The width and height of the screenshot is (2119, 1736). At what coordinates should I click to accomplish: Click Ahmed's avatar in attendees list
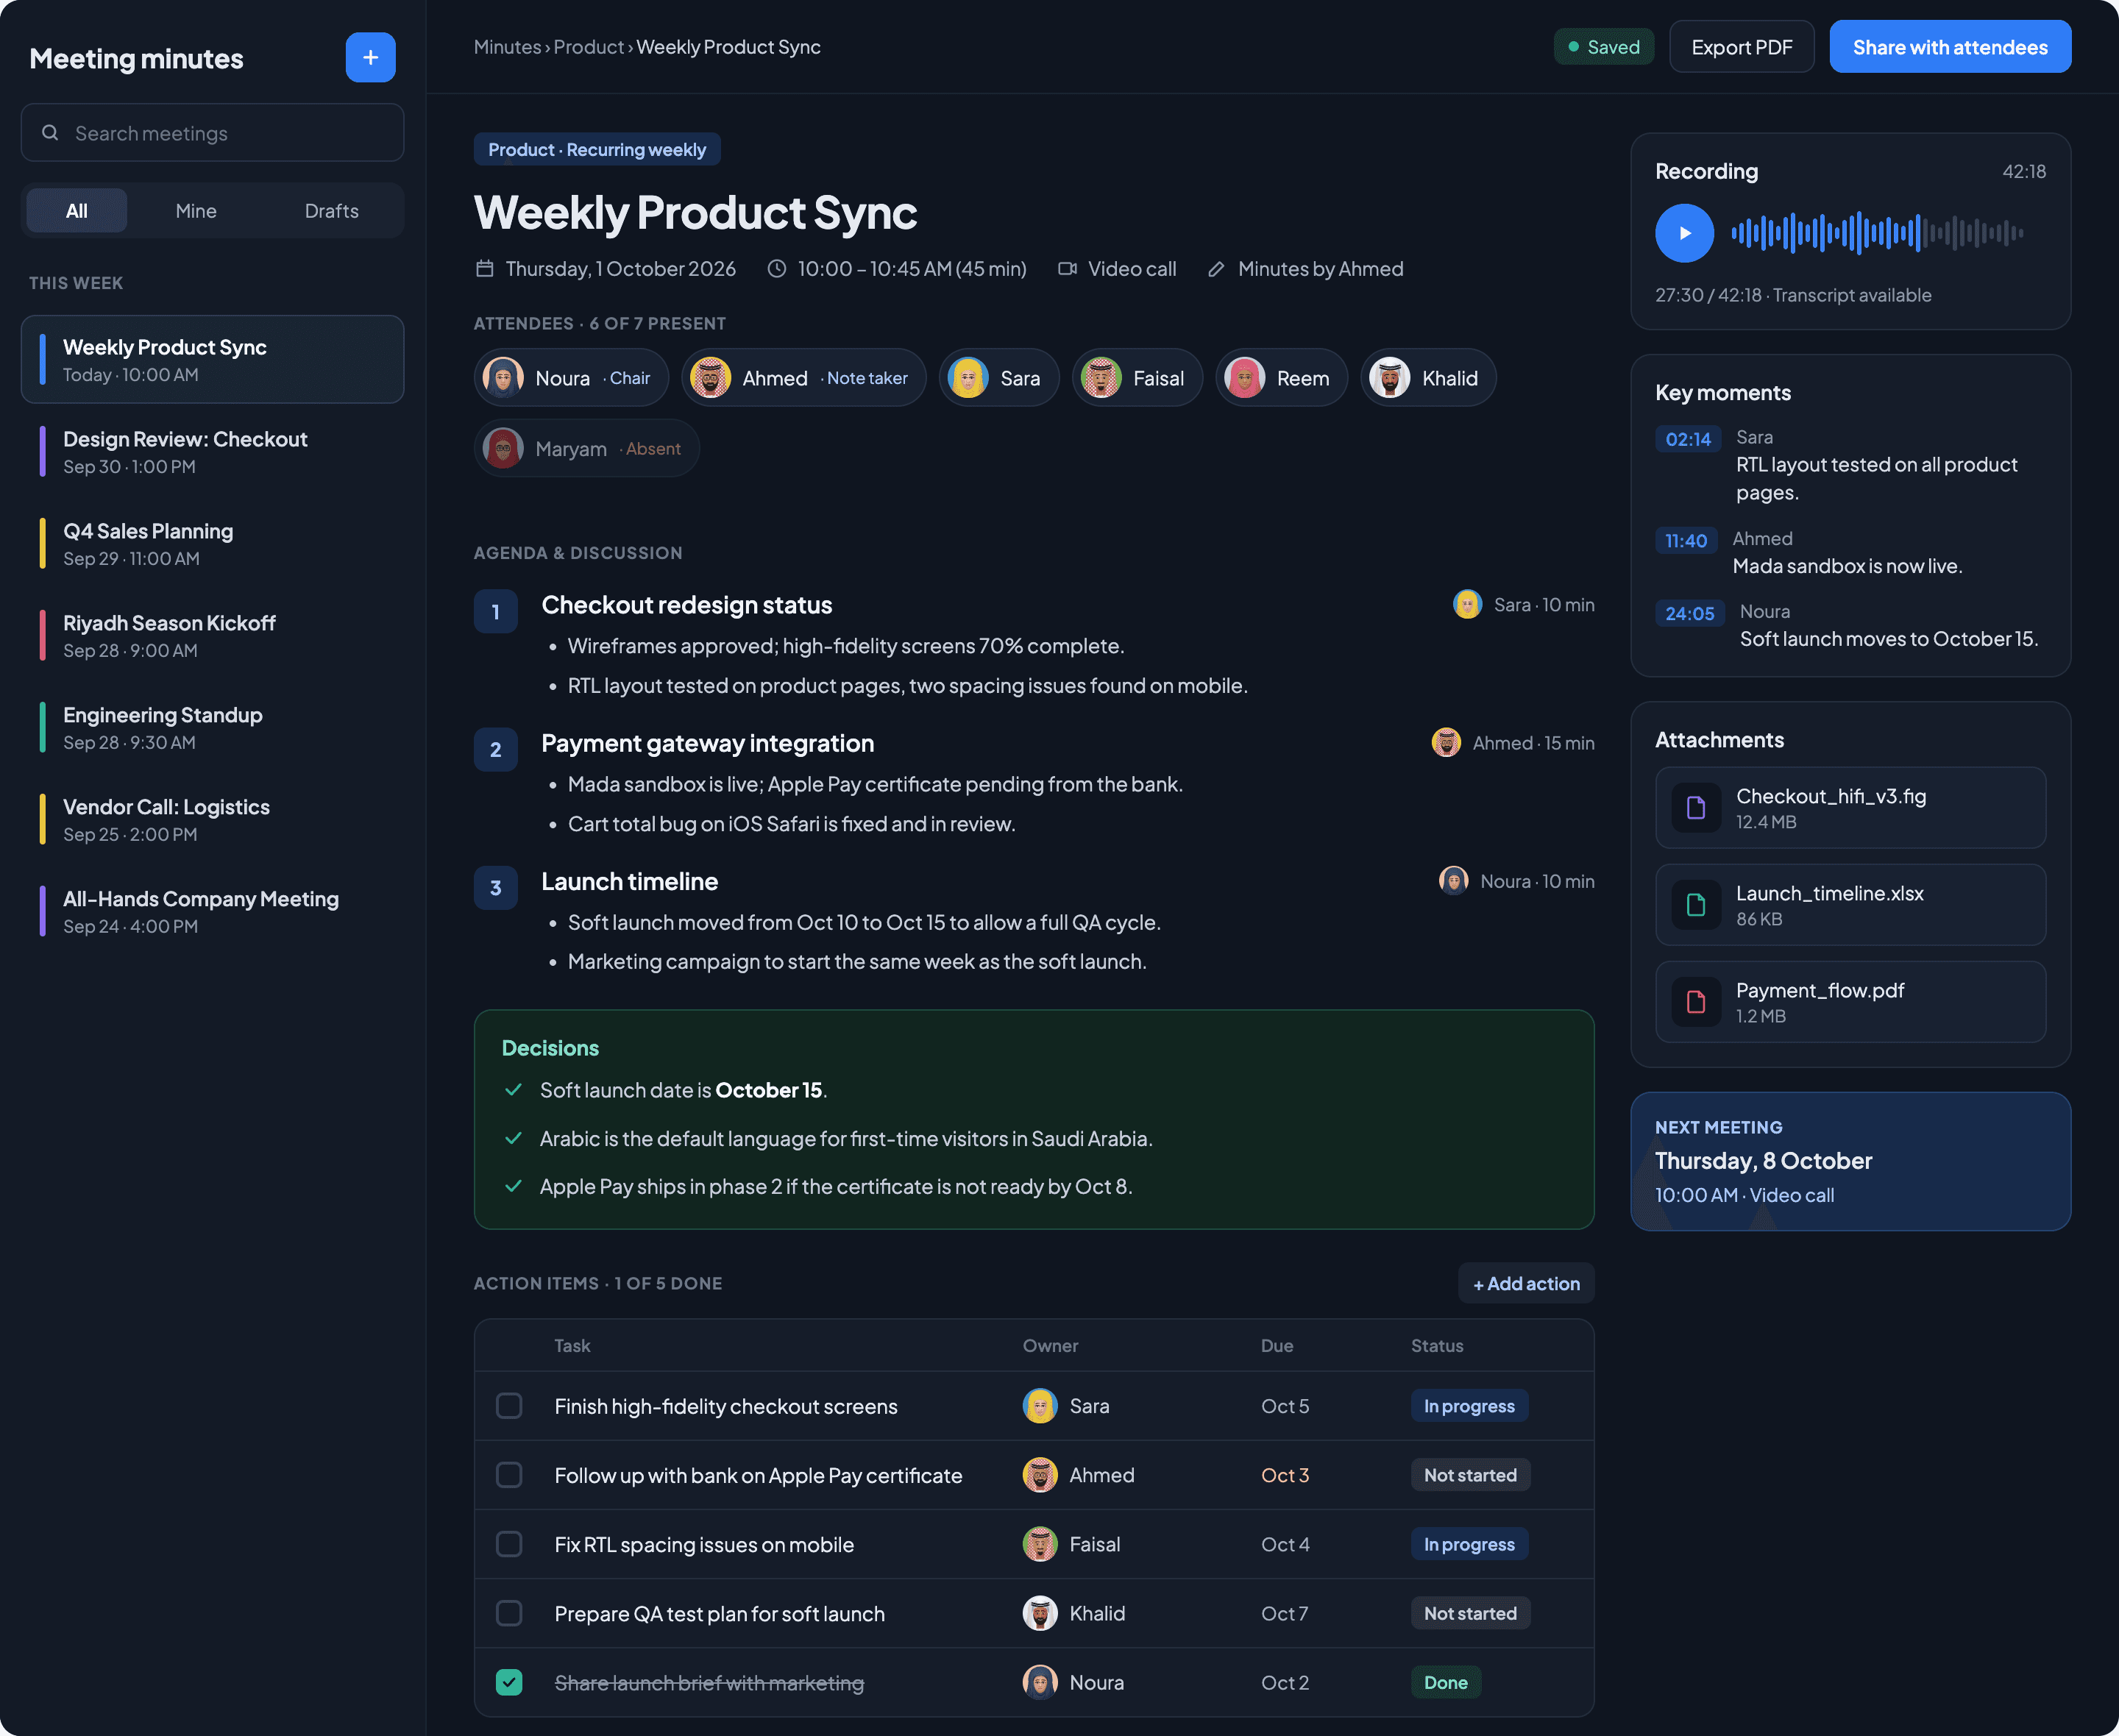(710, 378)
